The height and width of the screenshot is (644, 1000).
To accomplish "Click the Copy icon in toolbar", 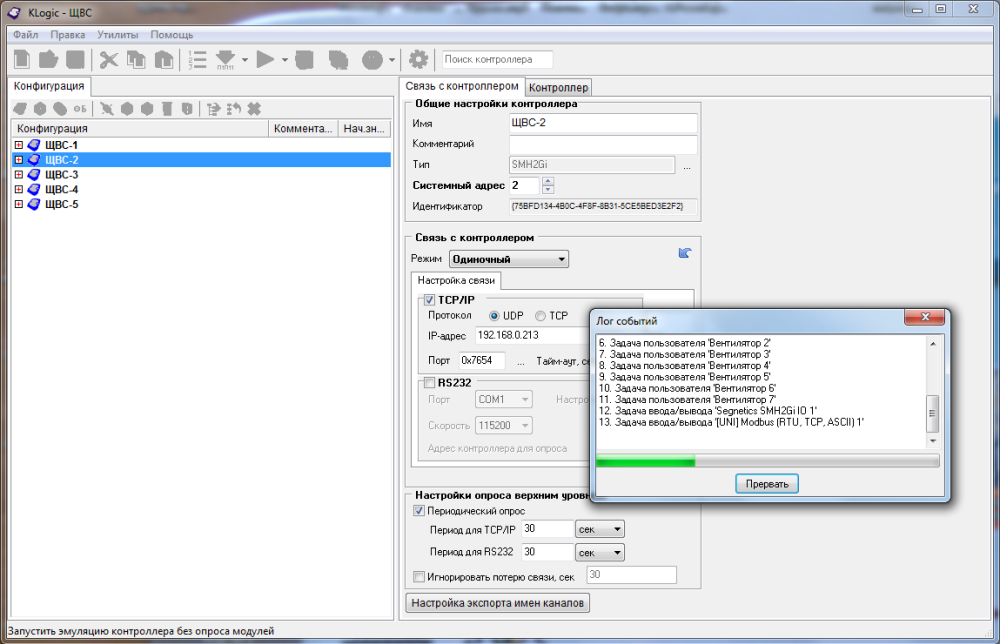I will point(135,60).
